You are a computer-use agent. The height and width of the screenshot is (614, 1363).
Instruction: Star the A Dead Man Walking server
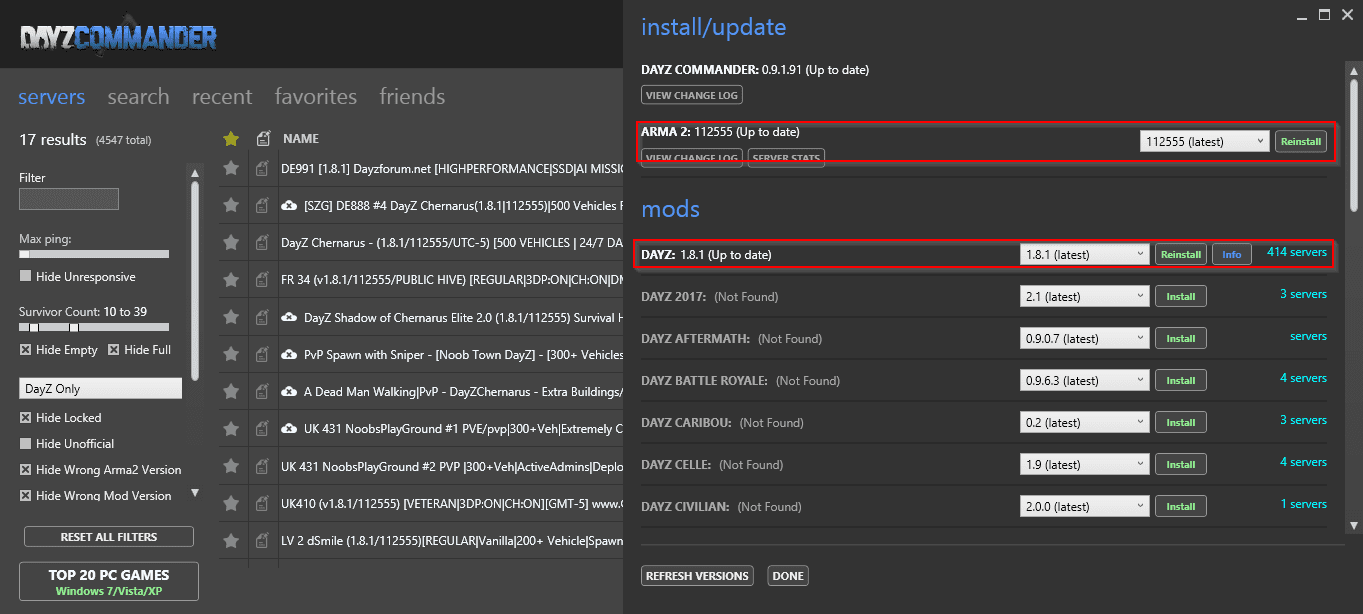pos(231,391)
